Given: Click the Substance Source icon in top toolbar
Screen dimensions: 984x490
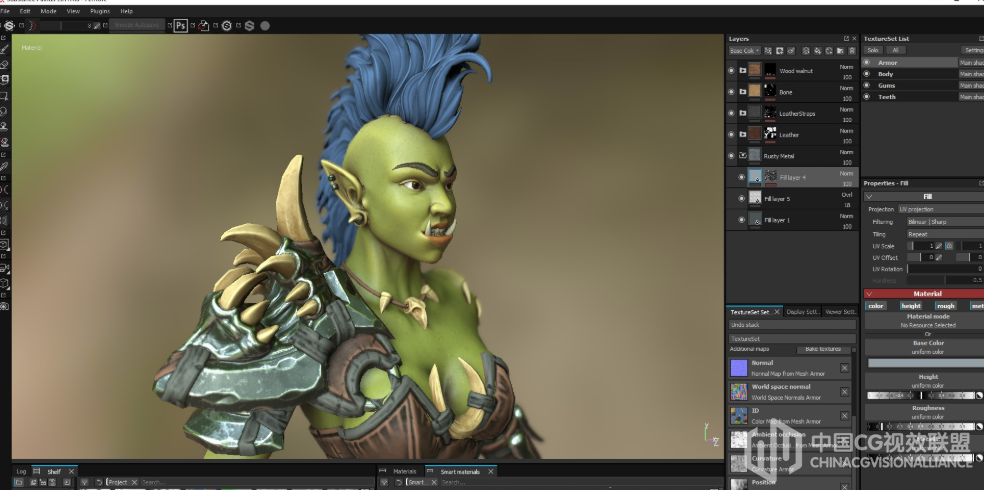Looking at the screenshot, I should click(227, 26).
